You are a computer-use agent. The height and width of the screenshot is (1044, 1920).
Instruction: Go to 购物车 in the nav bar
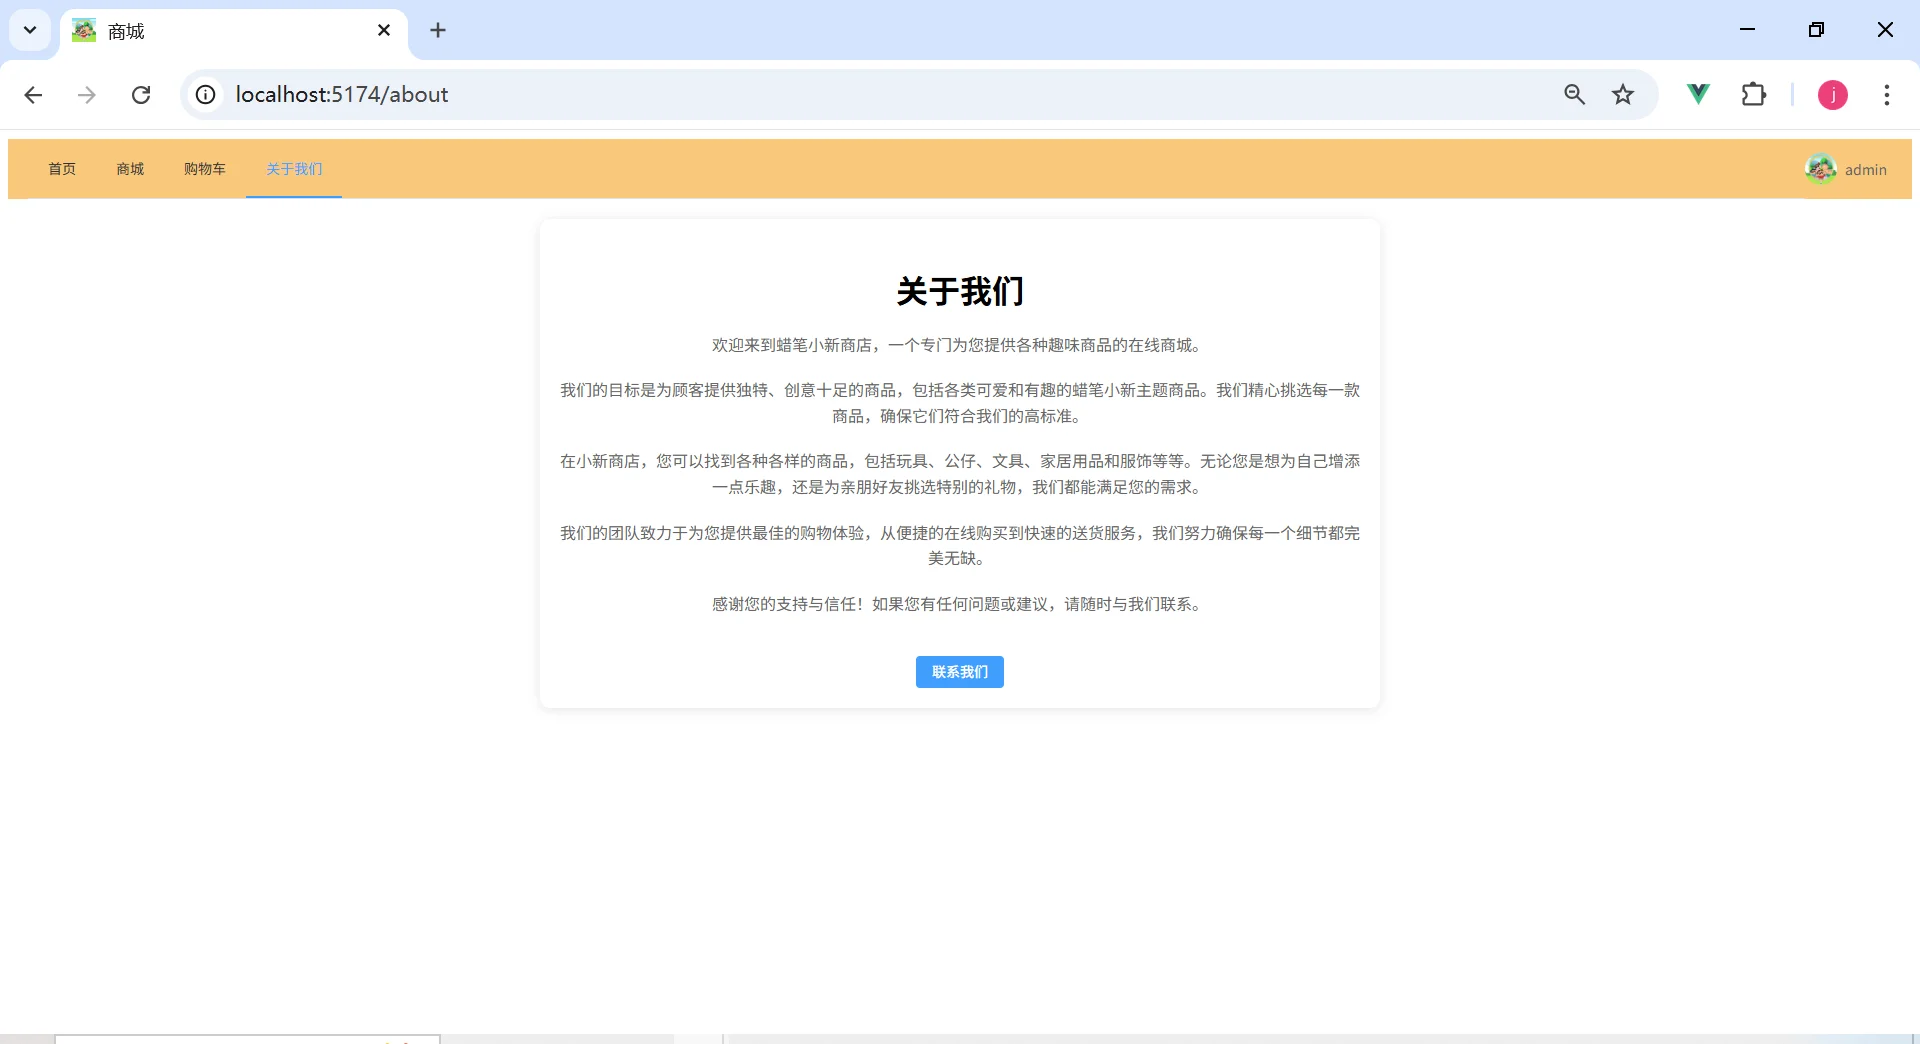tap(205, 169)
